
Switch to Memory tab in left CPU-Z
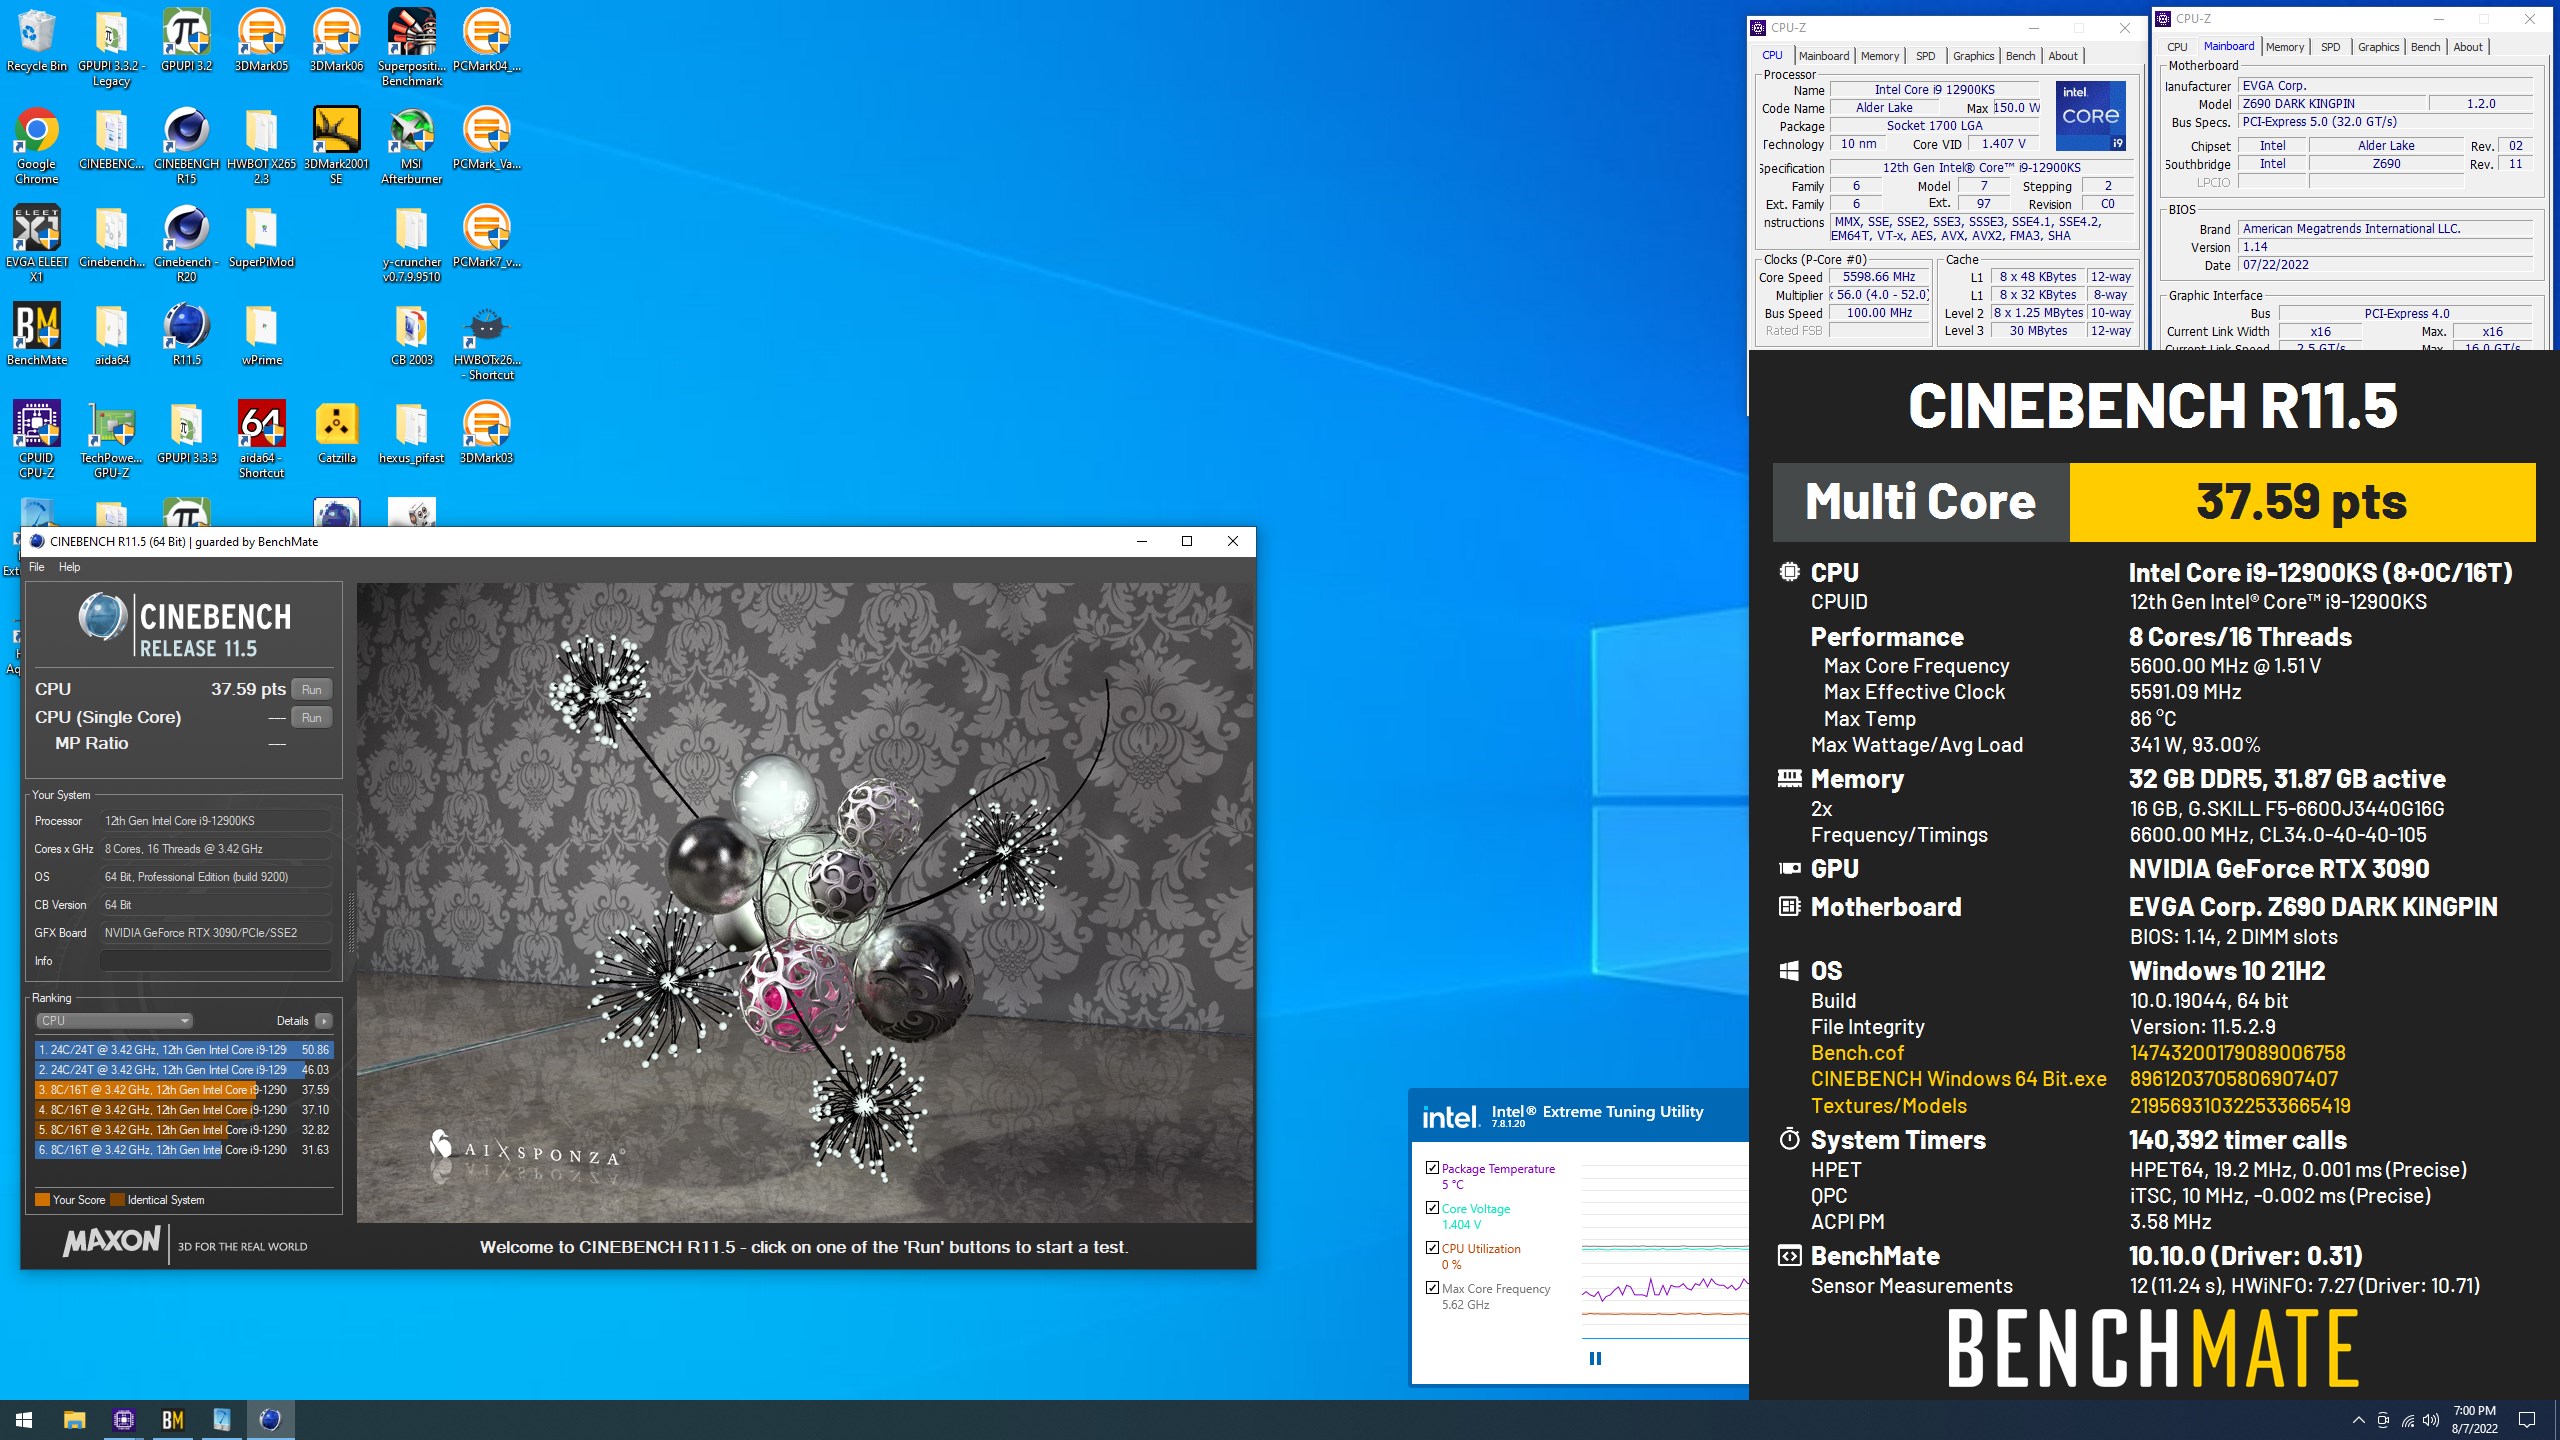tap(1880, 56)
